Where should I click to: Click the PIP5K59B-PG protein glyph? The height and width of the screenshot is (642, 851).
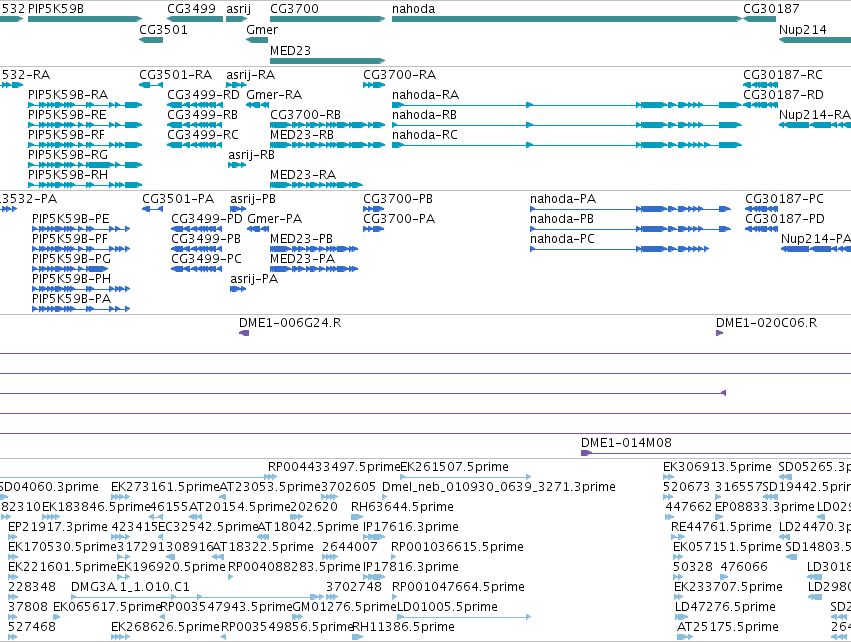coord(70,269)
